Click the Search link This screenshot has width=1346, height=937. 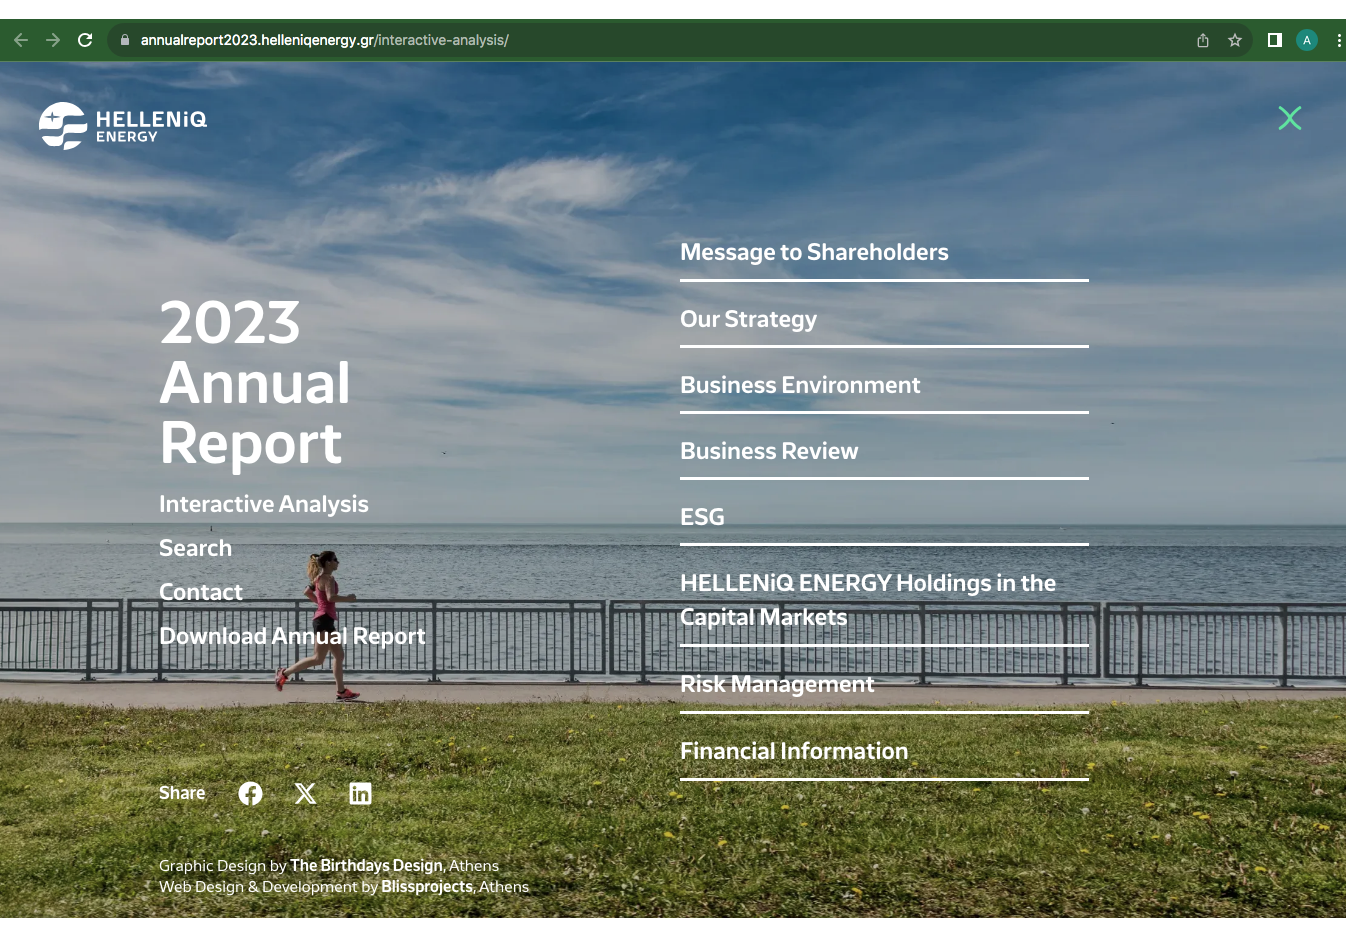point(195,548)
